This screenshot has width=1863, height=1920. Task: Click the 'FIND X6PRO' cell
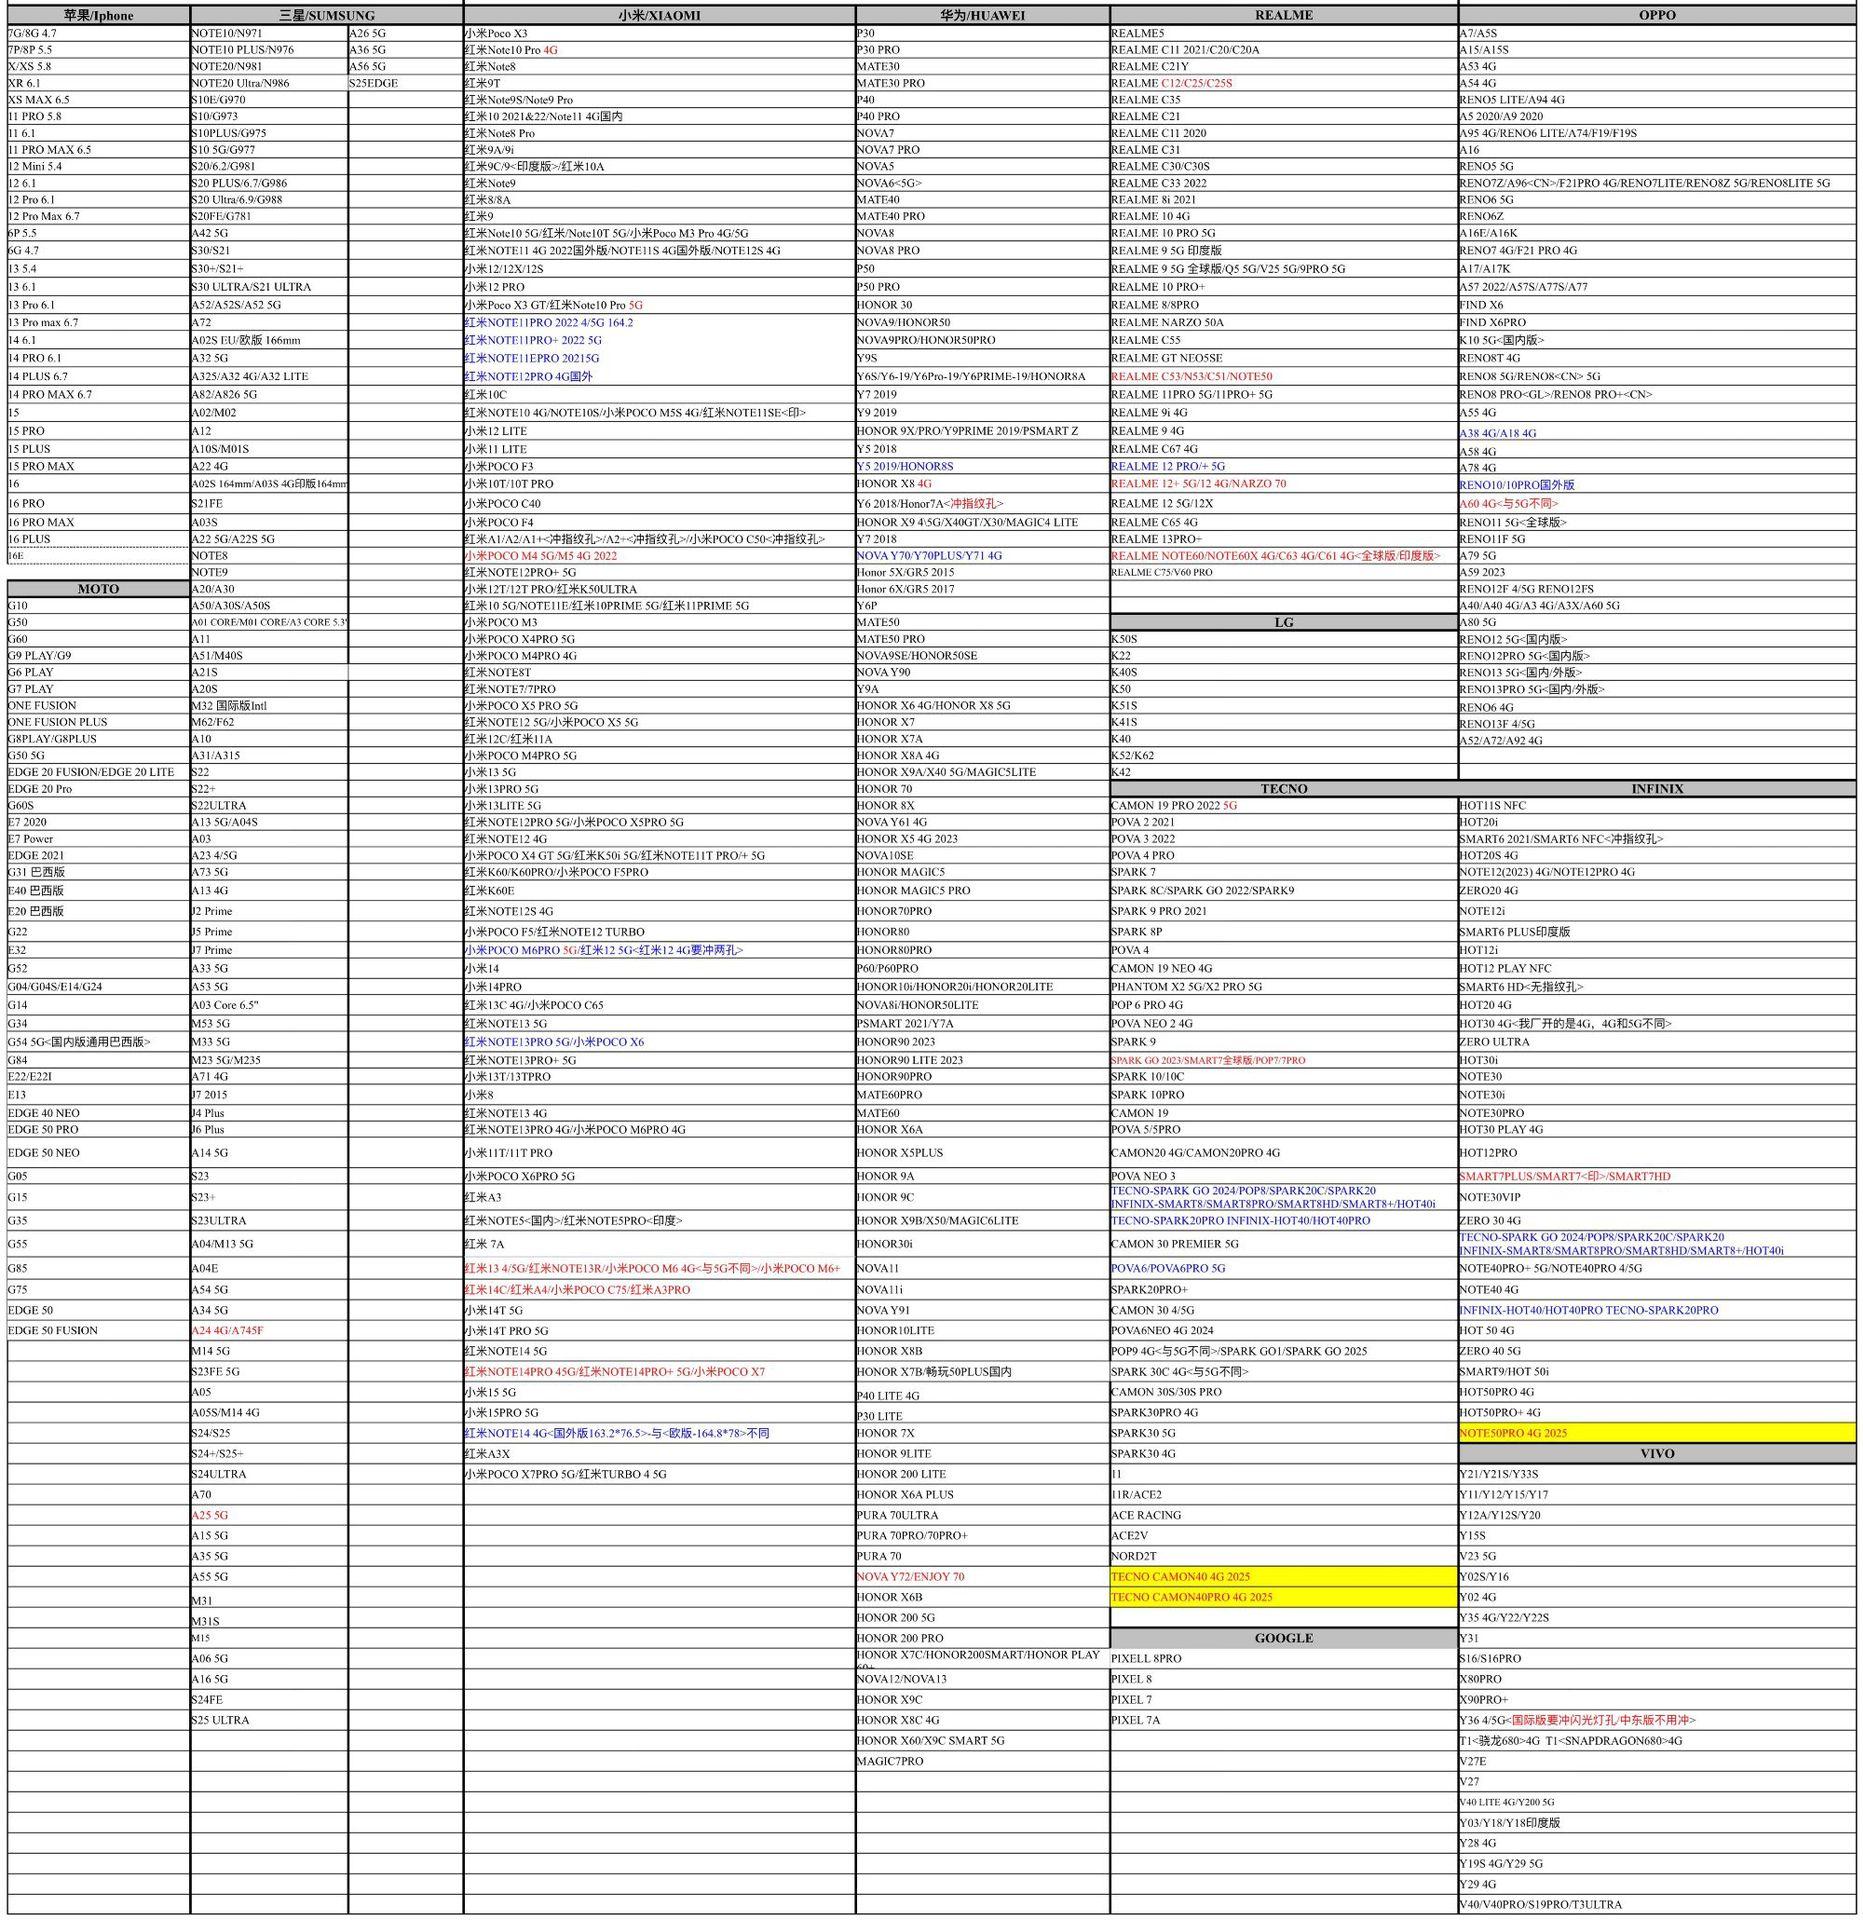click(x=1657, y=322)
